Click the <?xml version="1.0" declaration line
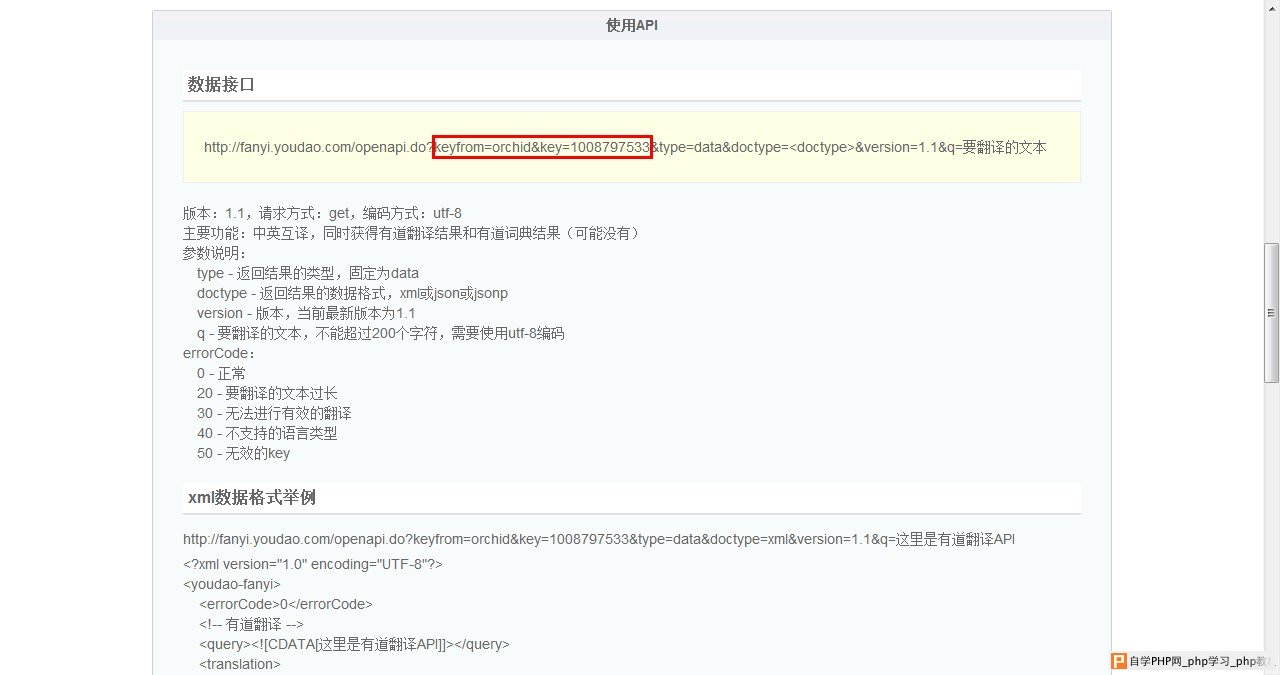The height and width of the screenshot is (675, 1280). pos(313,564)
